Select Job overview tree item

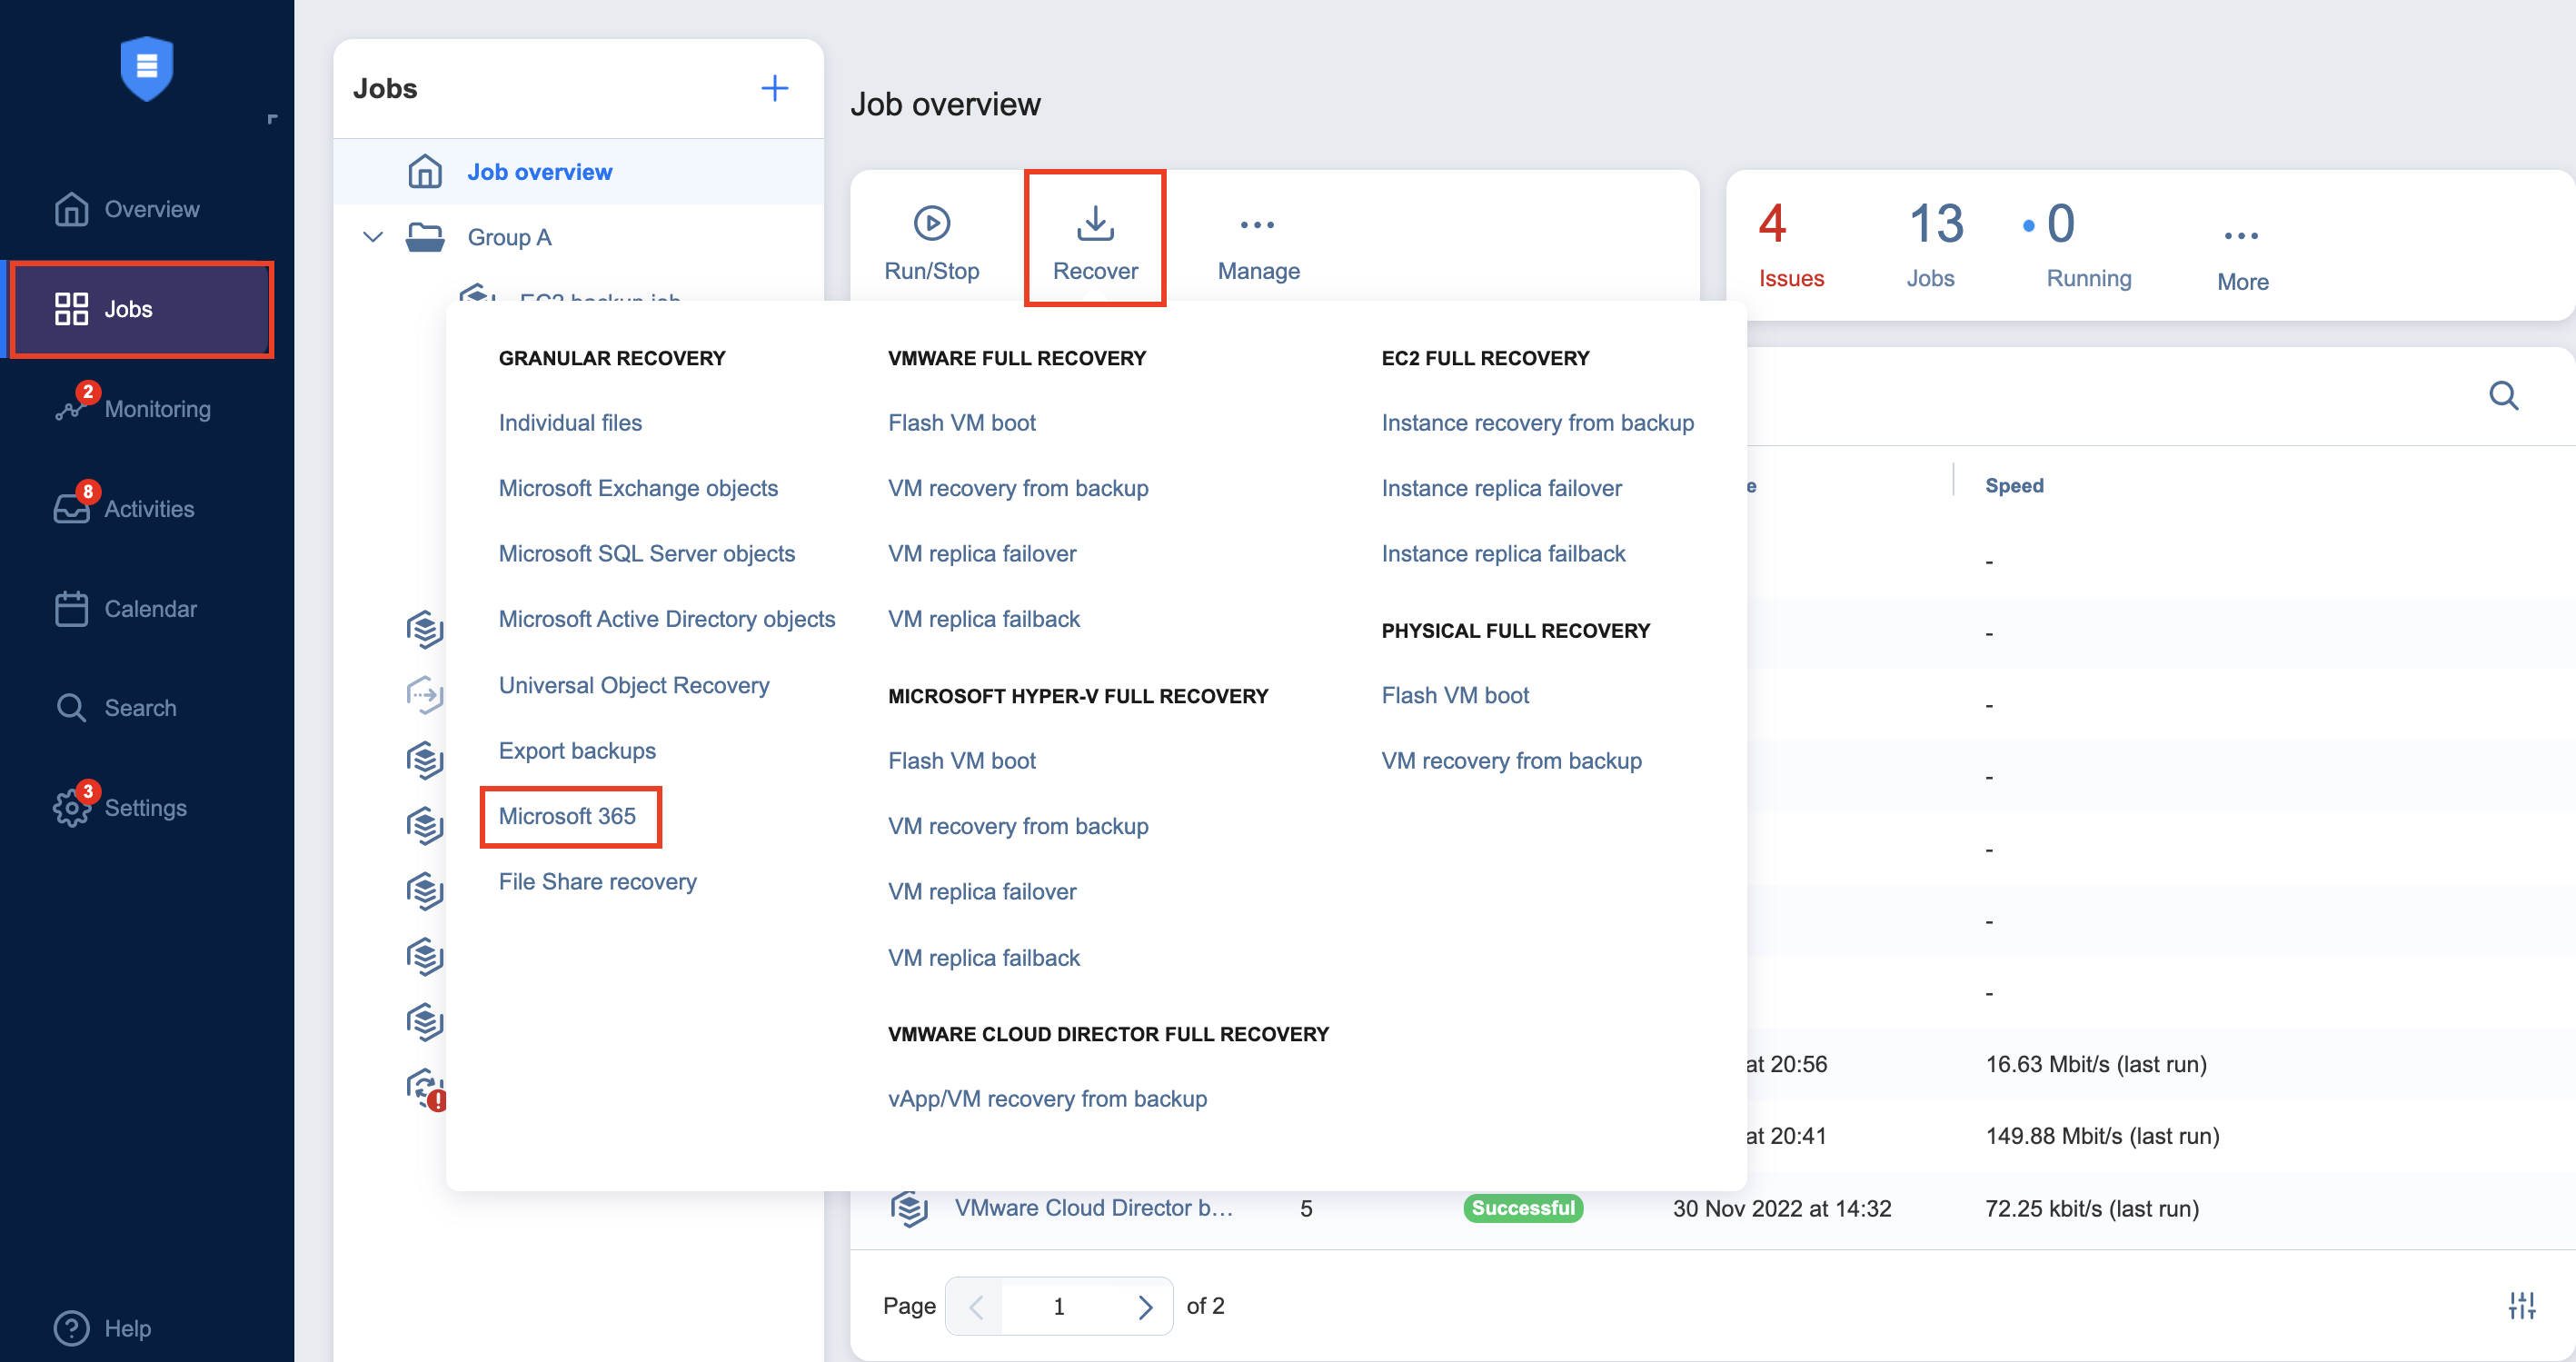[x=539, y=171]
